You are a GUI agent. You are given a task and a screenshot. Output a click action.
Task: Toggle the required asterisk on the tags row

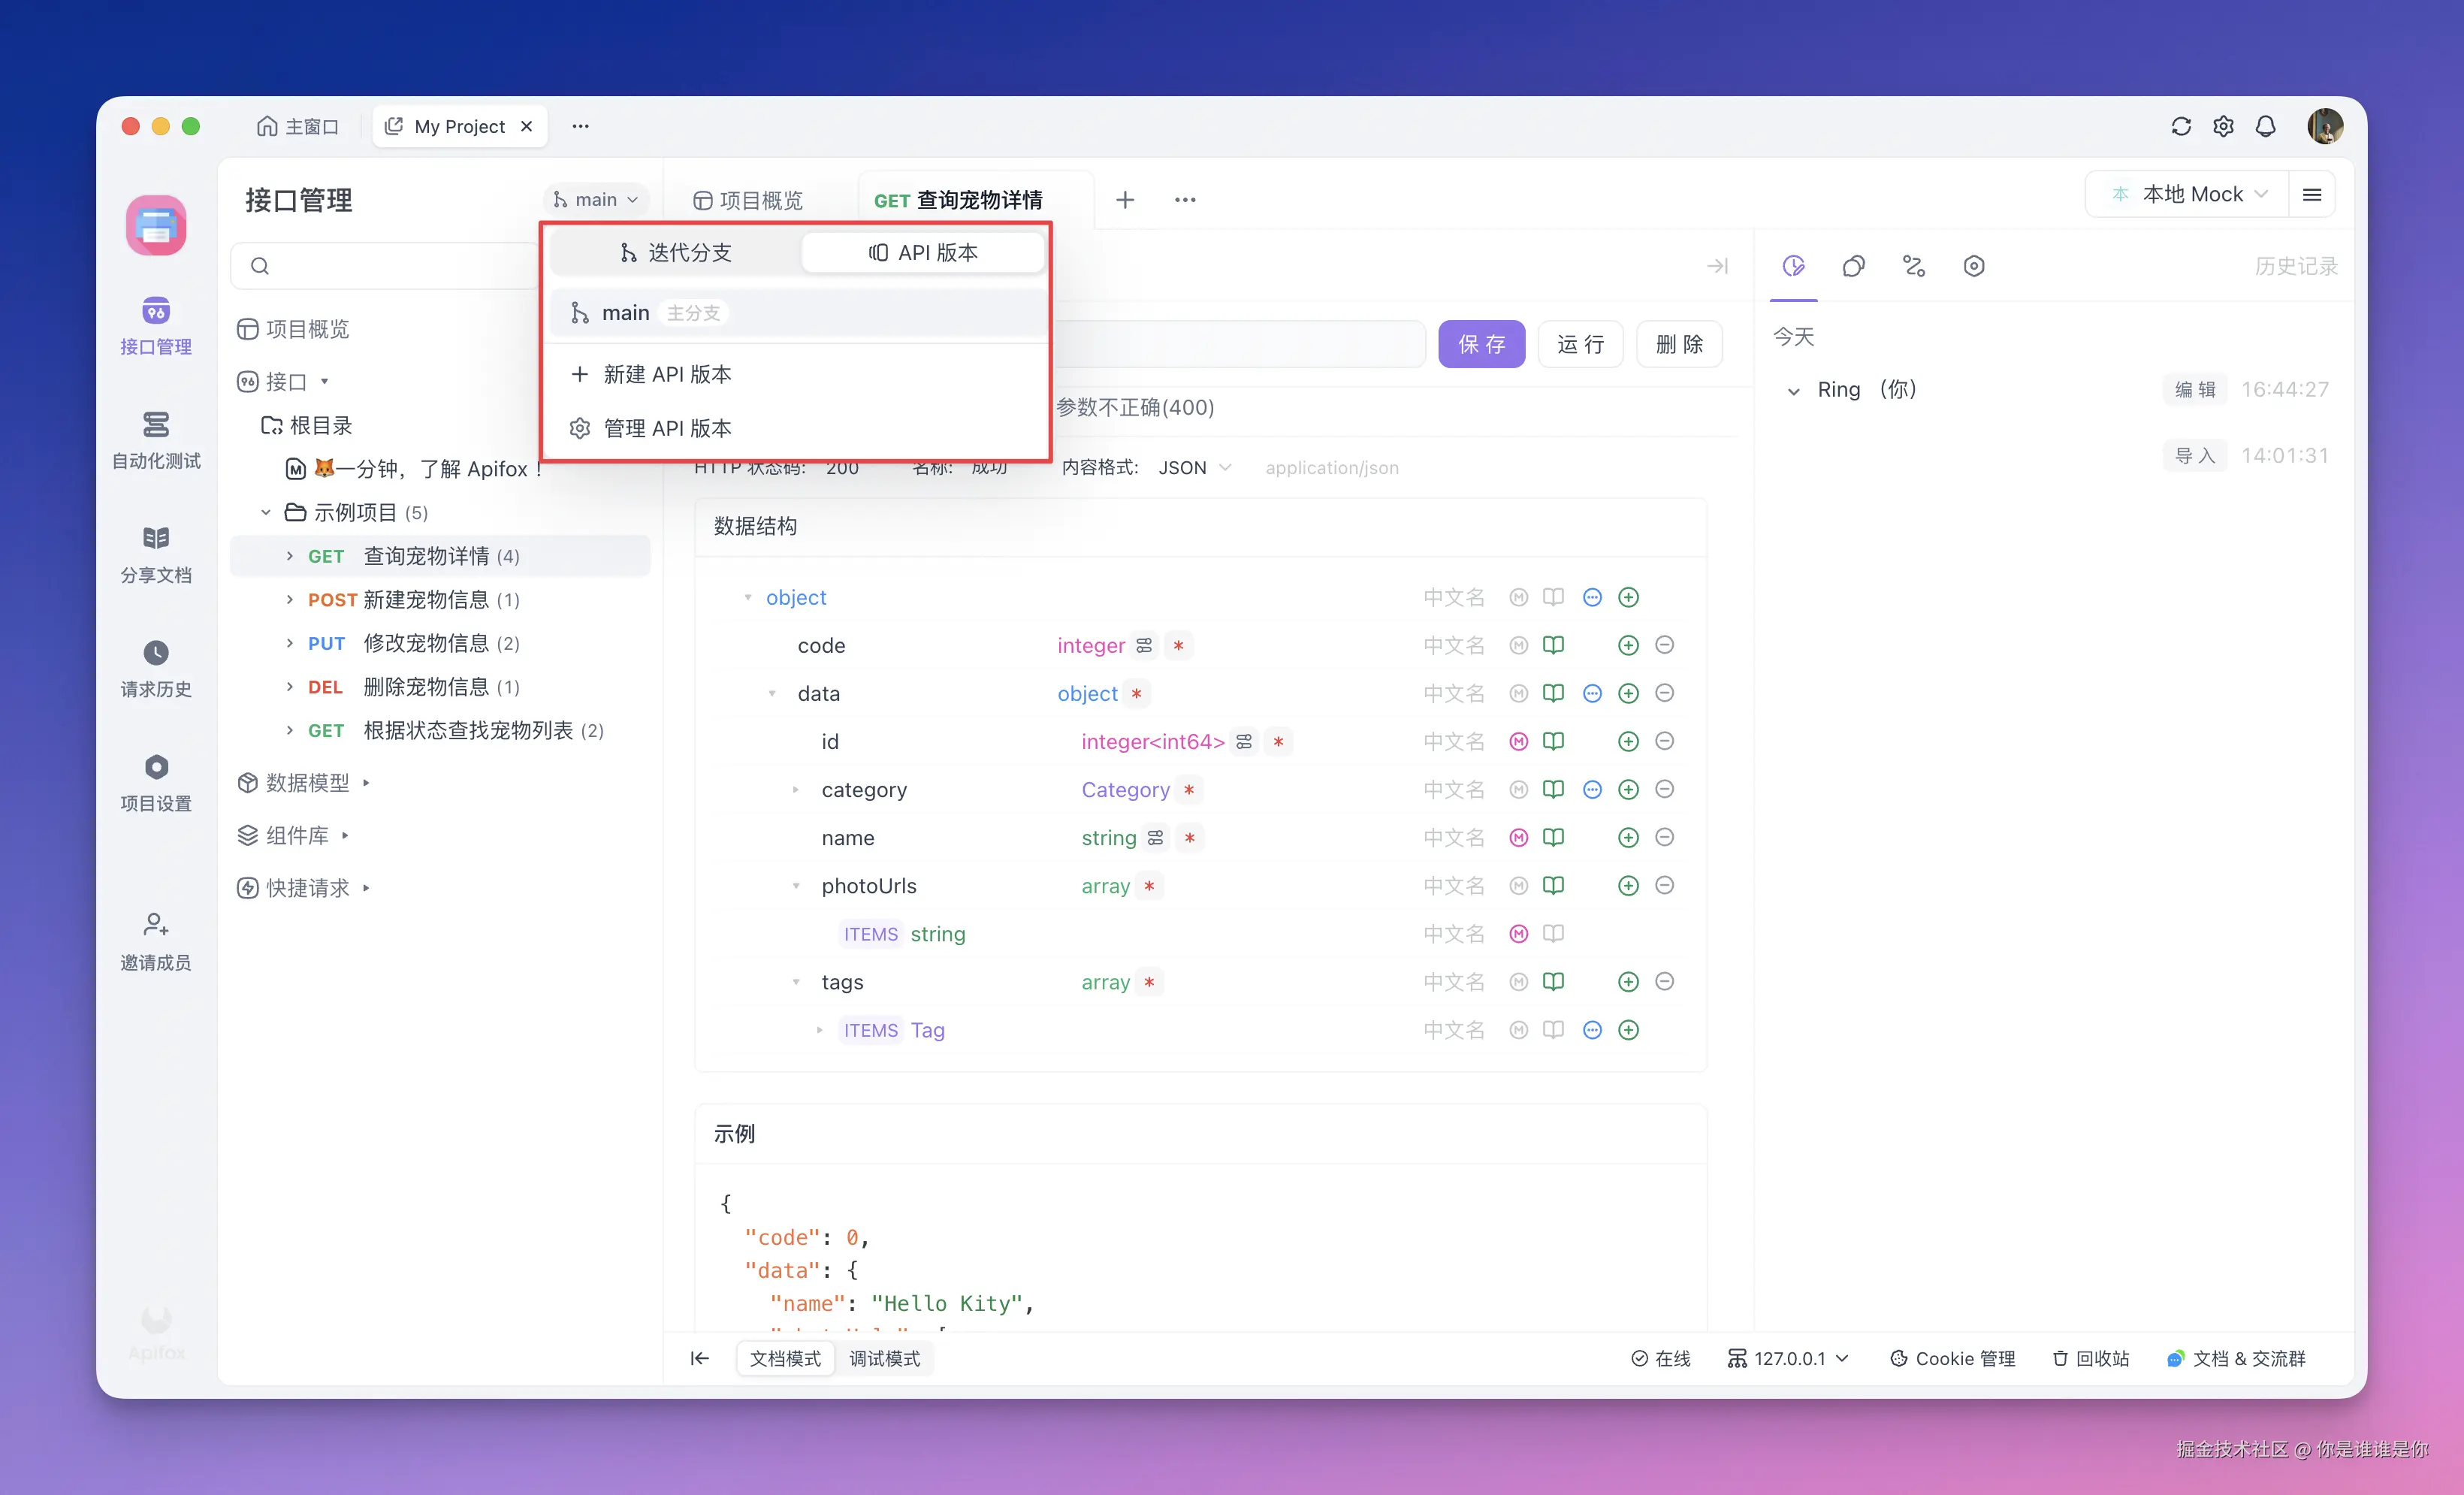(x=1149, y=982)
